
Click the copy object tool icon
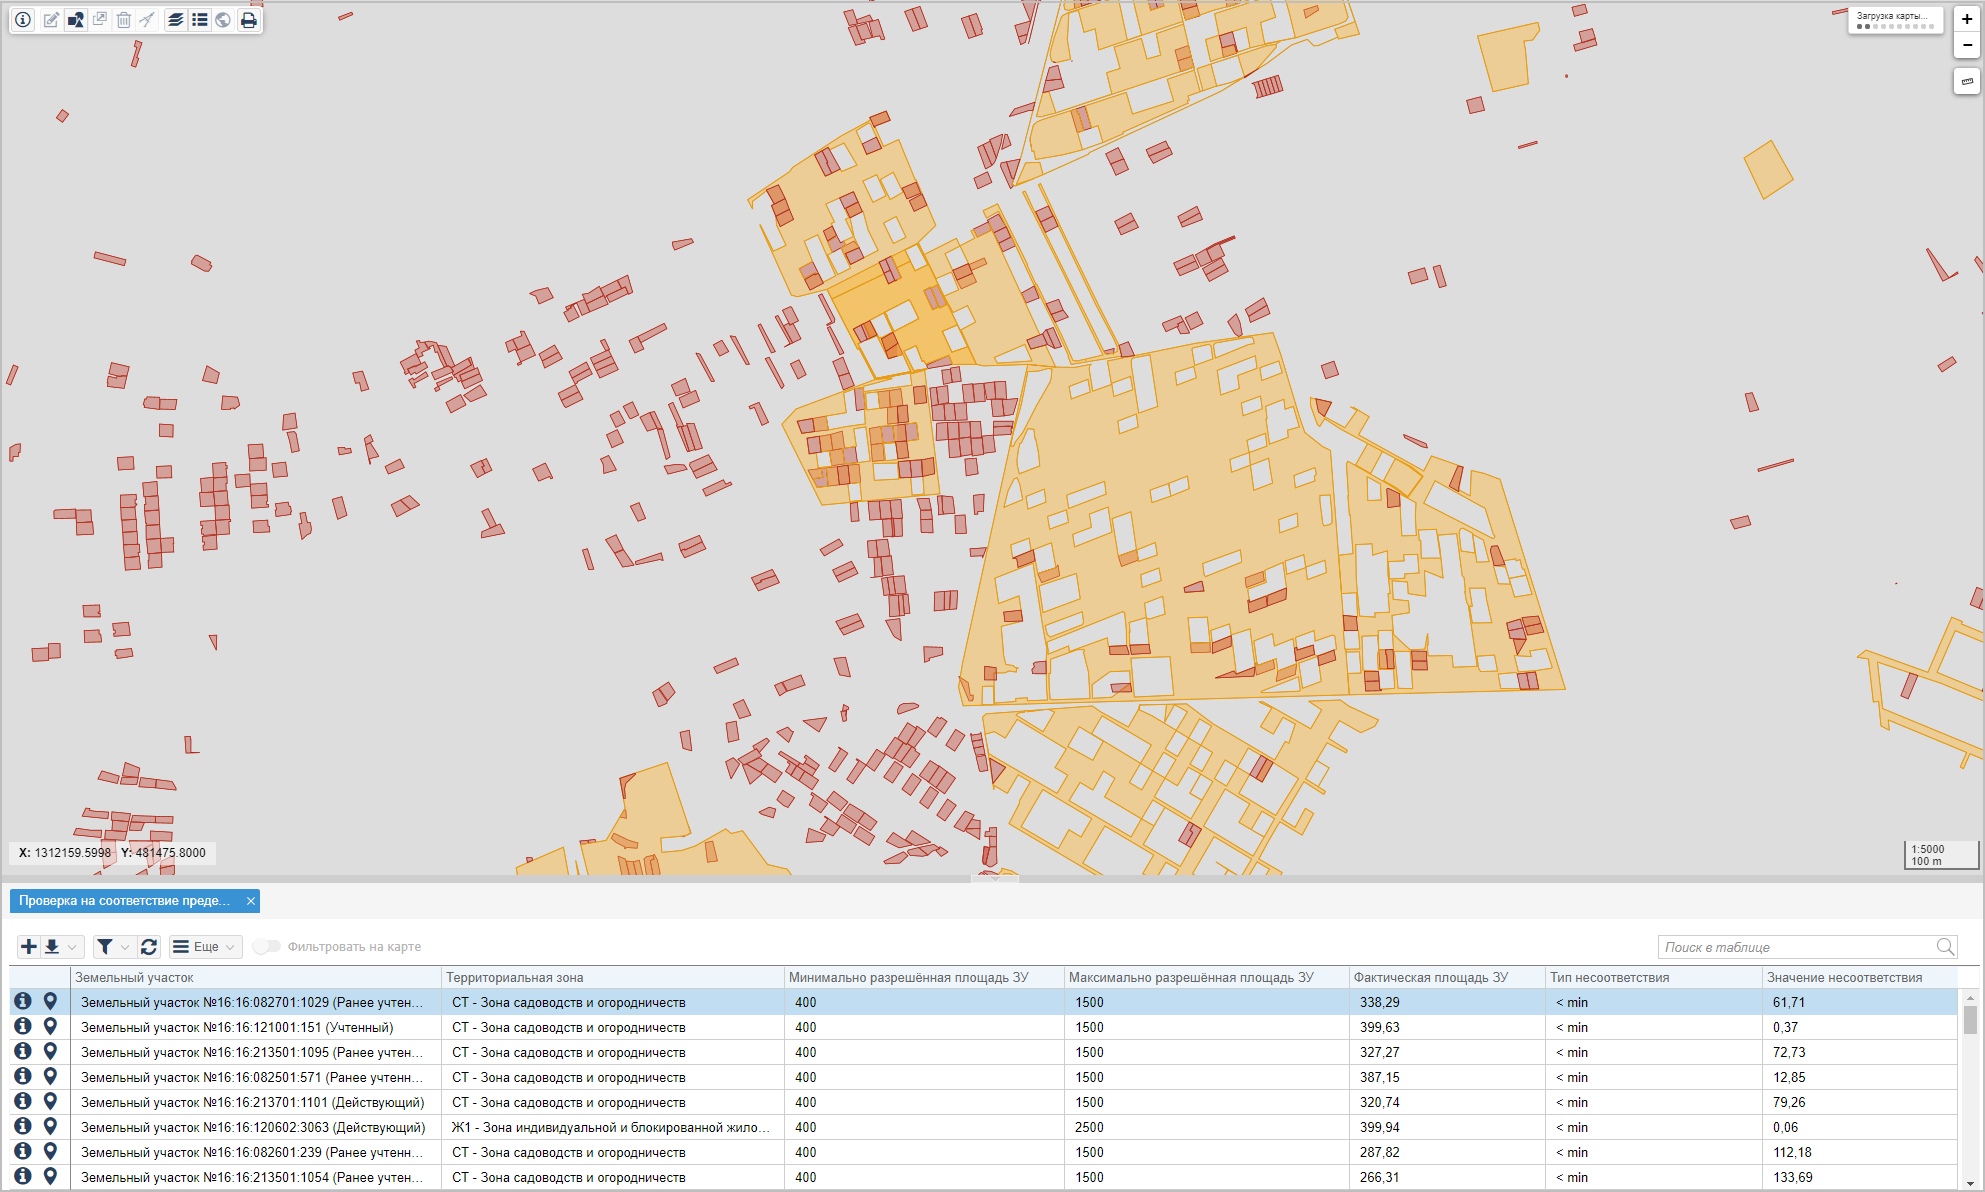click(100, 19)
